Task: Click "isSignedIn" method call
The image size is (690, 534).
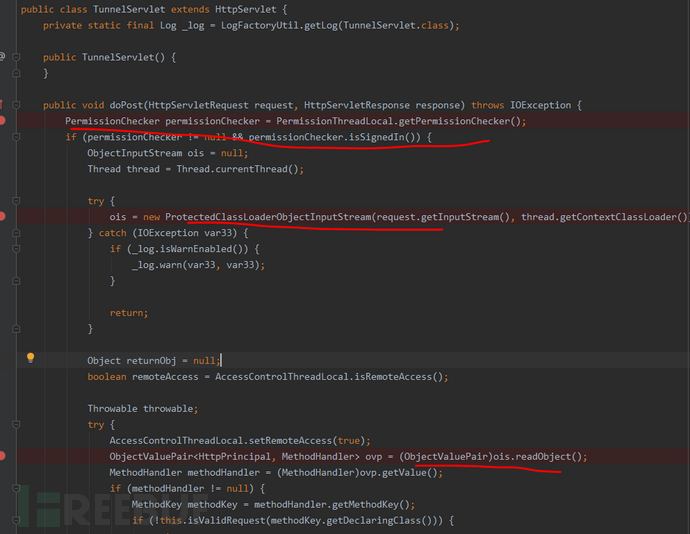Action: click(x=376, y=137)
